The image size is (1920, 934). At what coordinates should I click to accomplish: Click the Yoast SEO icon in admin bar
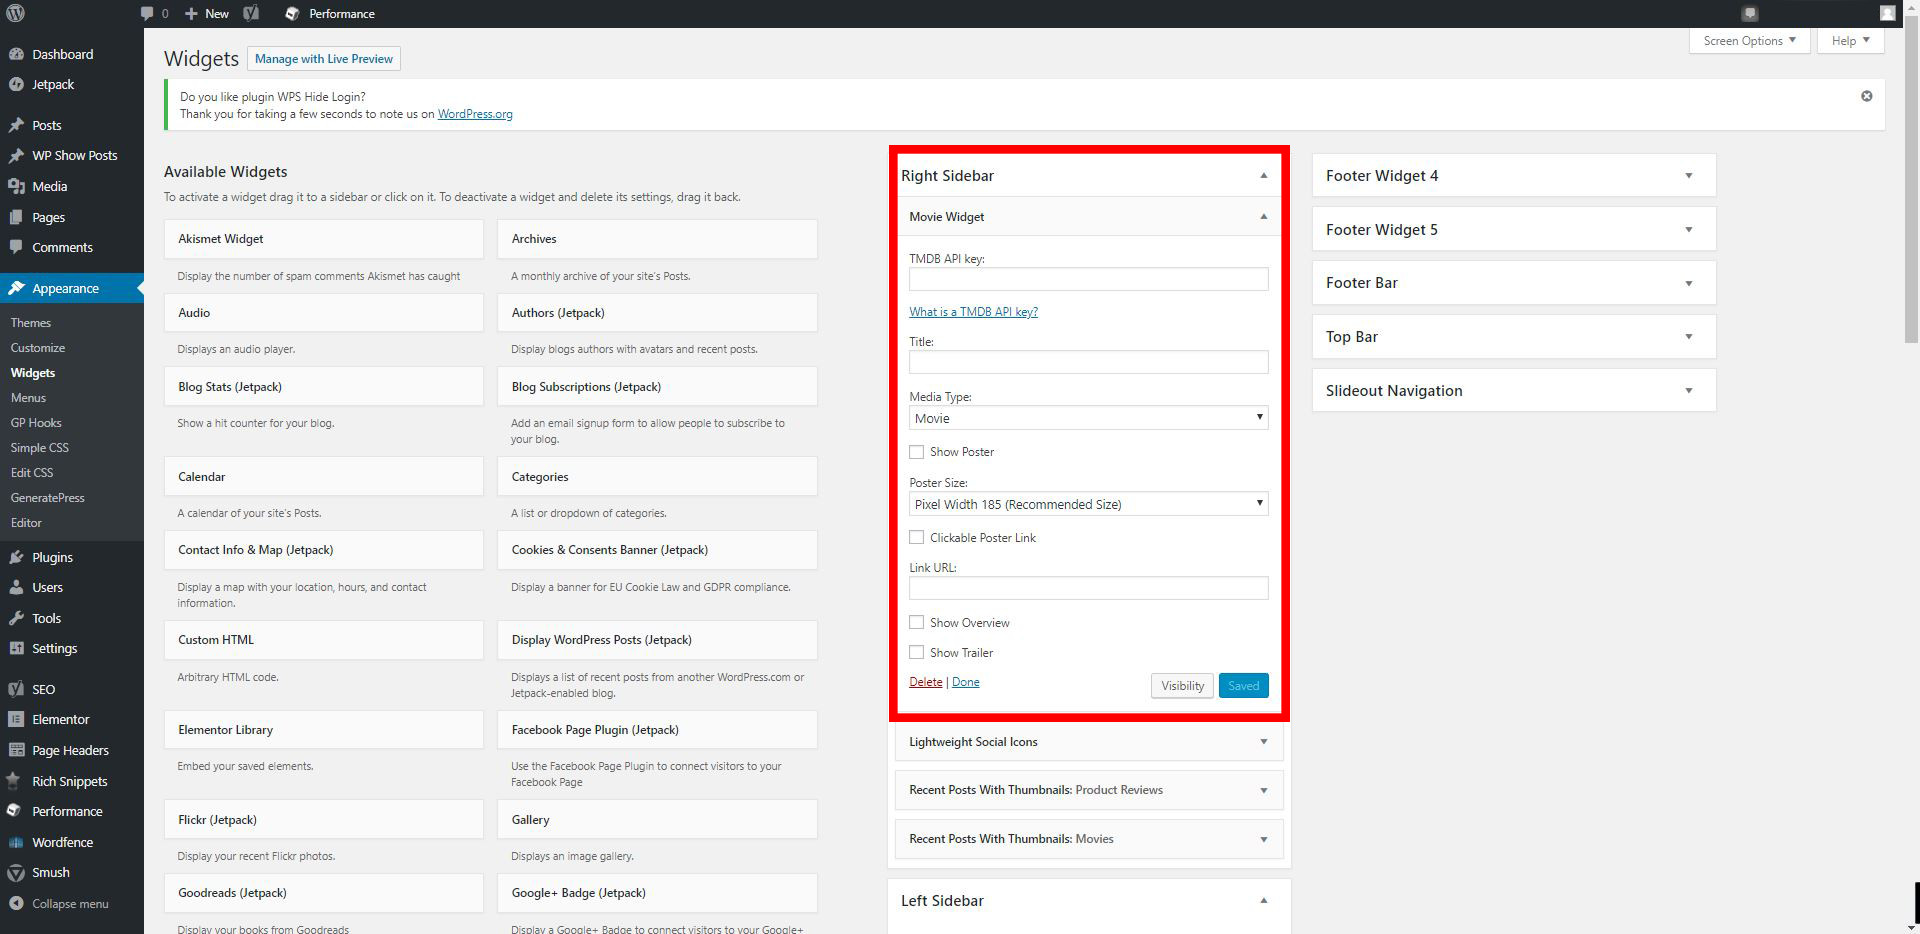point(251,13)
